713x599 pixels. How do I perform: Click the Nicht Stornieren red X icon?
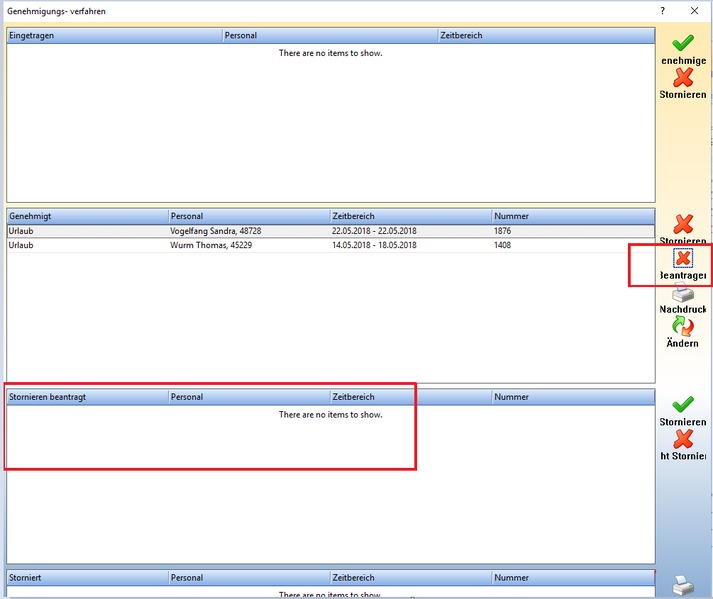683,439
